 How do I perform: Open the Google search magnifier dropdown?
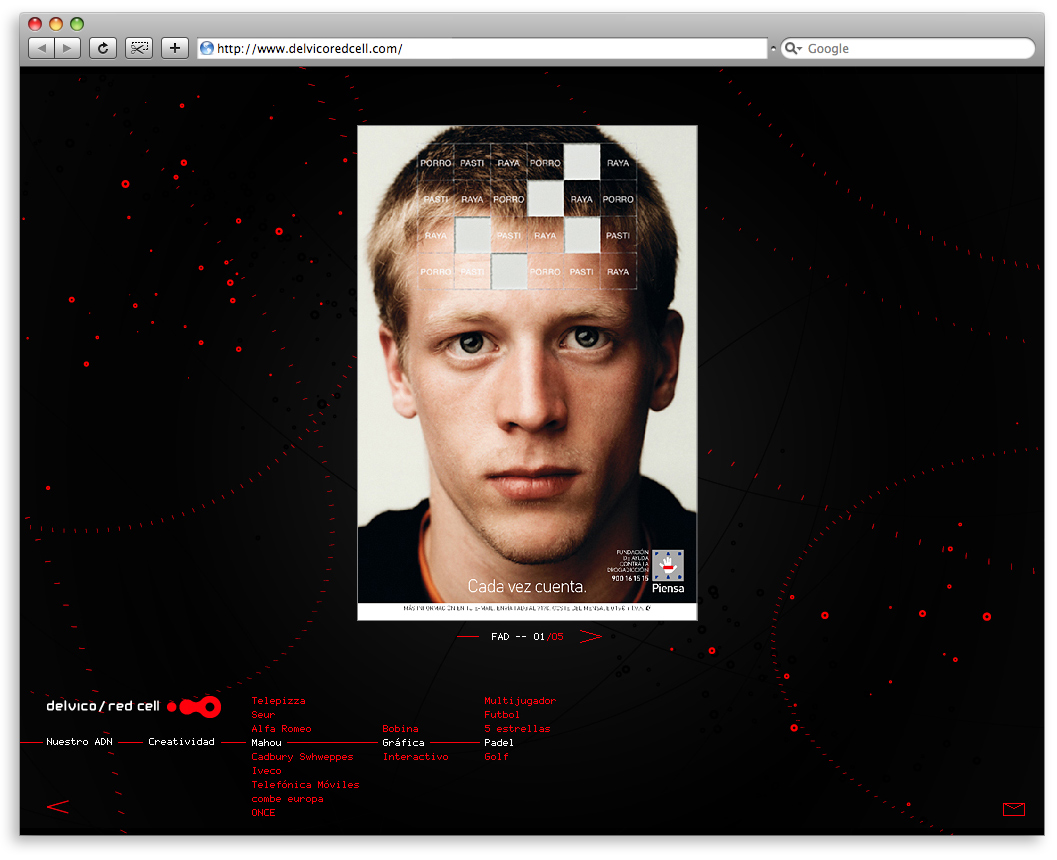coord(793,49)
